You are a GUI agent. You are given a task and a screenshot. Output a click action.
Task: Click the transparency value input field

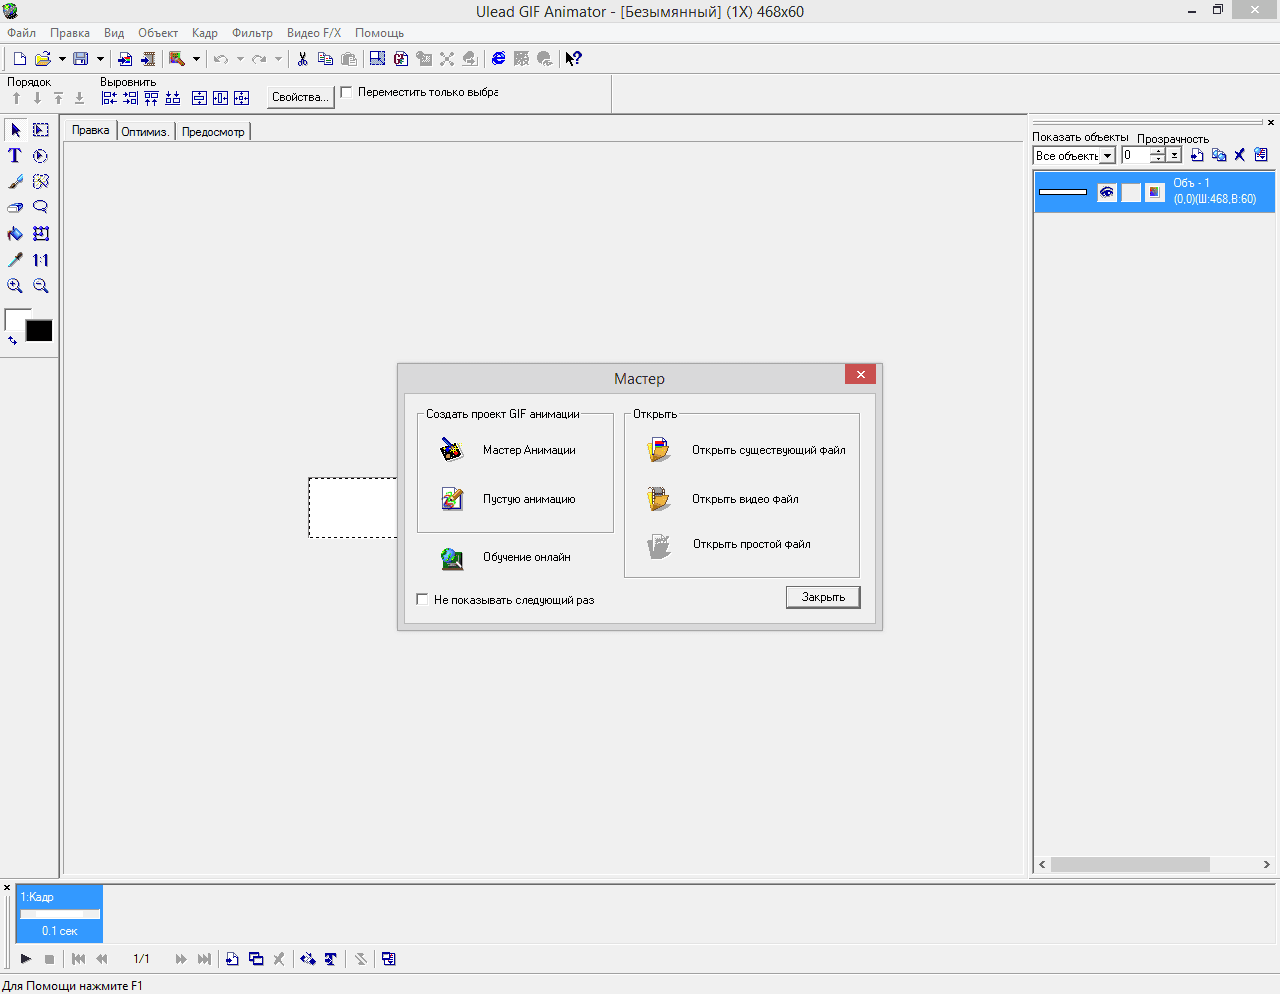pos(1135,155)
